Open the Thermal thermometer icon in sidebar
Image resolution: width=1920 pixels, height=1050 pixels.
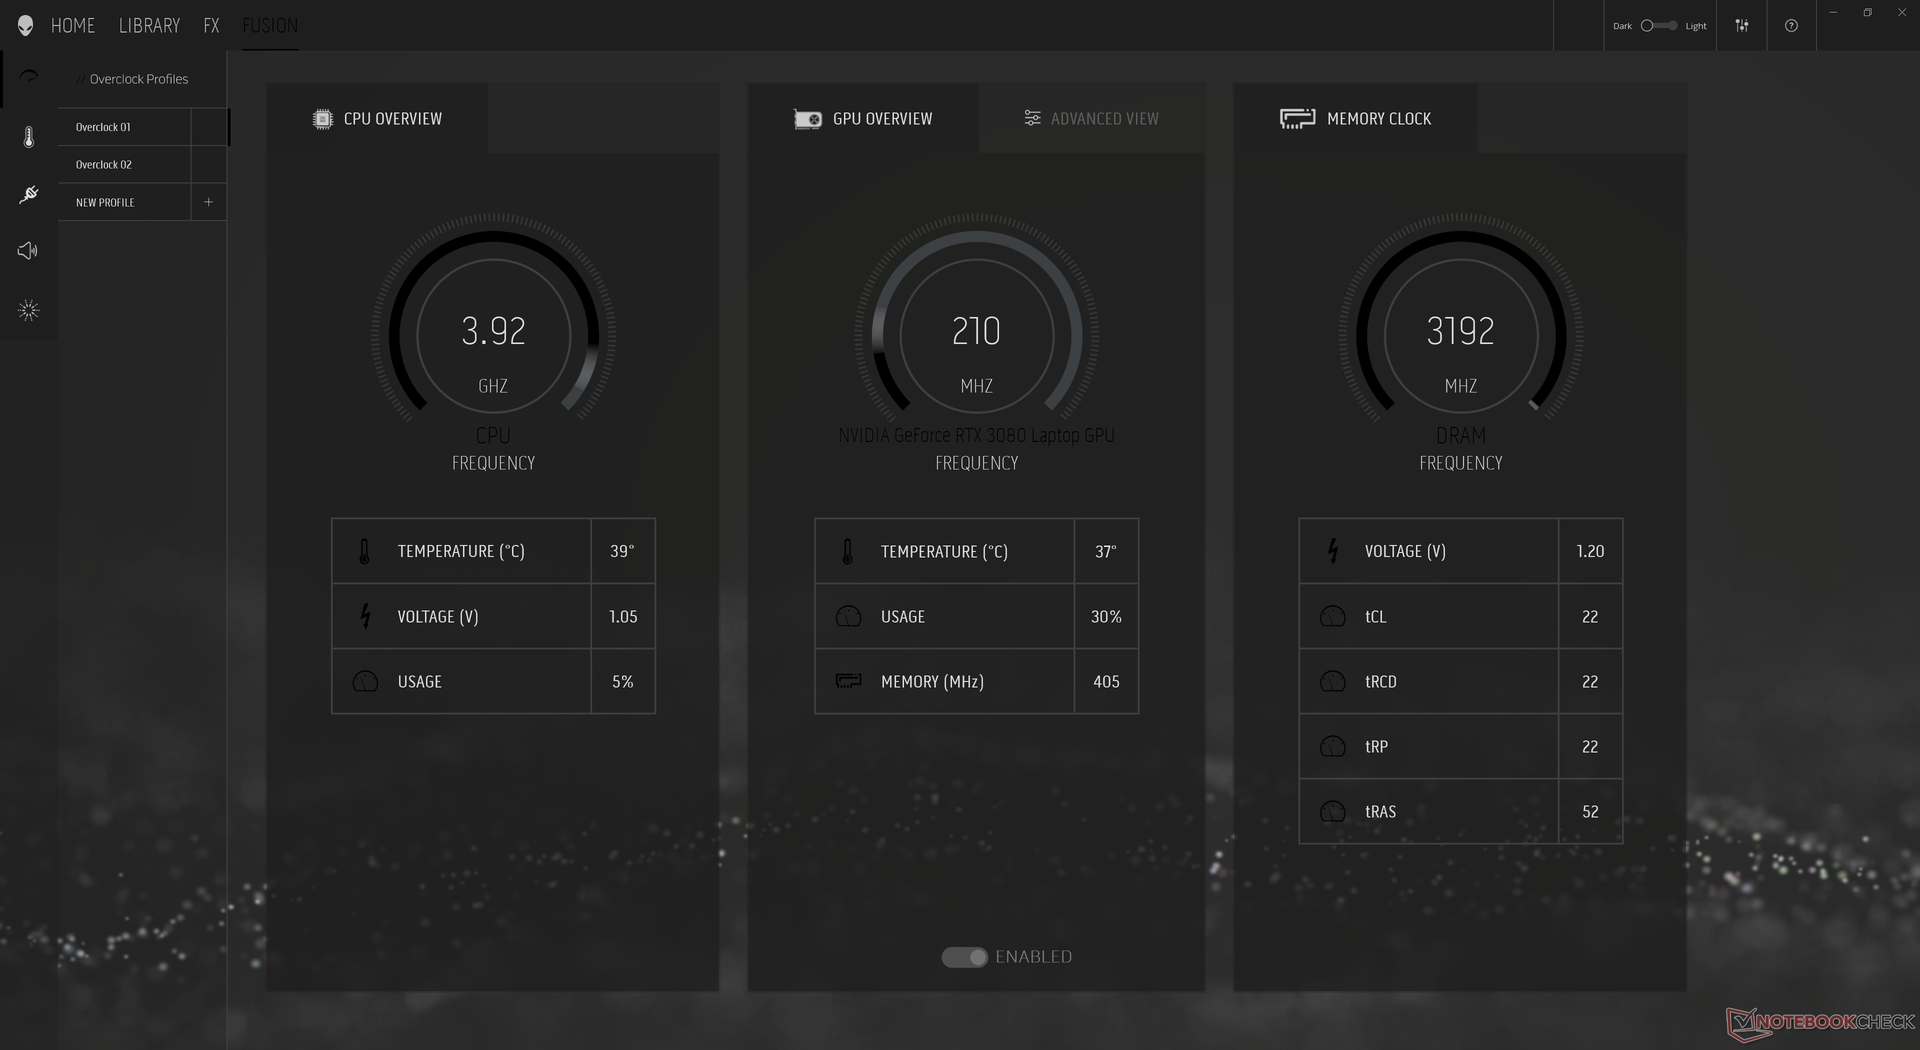pyautogui.click(x=29, y=137)
